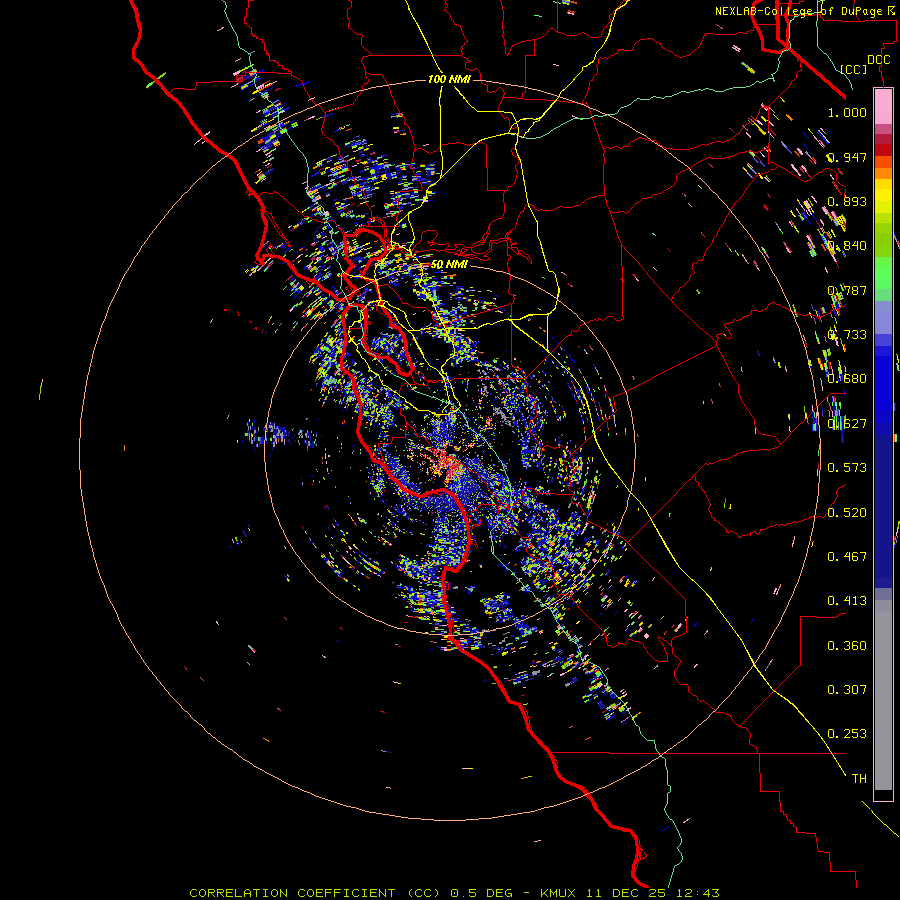Click the TH threshold label

(859, 778)
